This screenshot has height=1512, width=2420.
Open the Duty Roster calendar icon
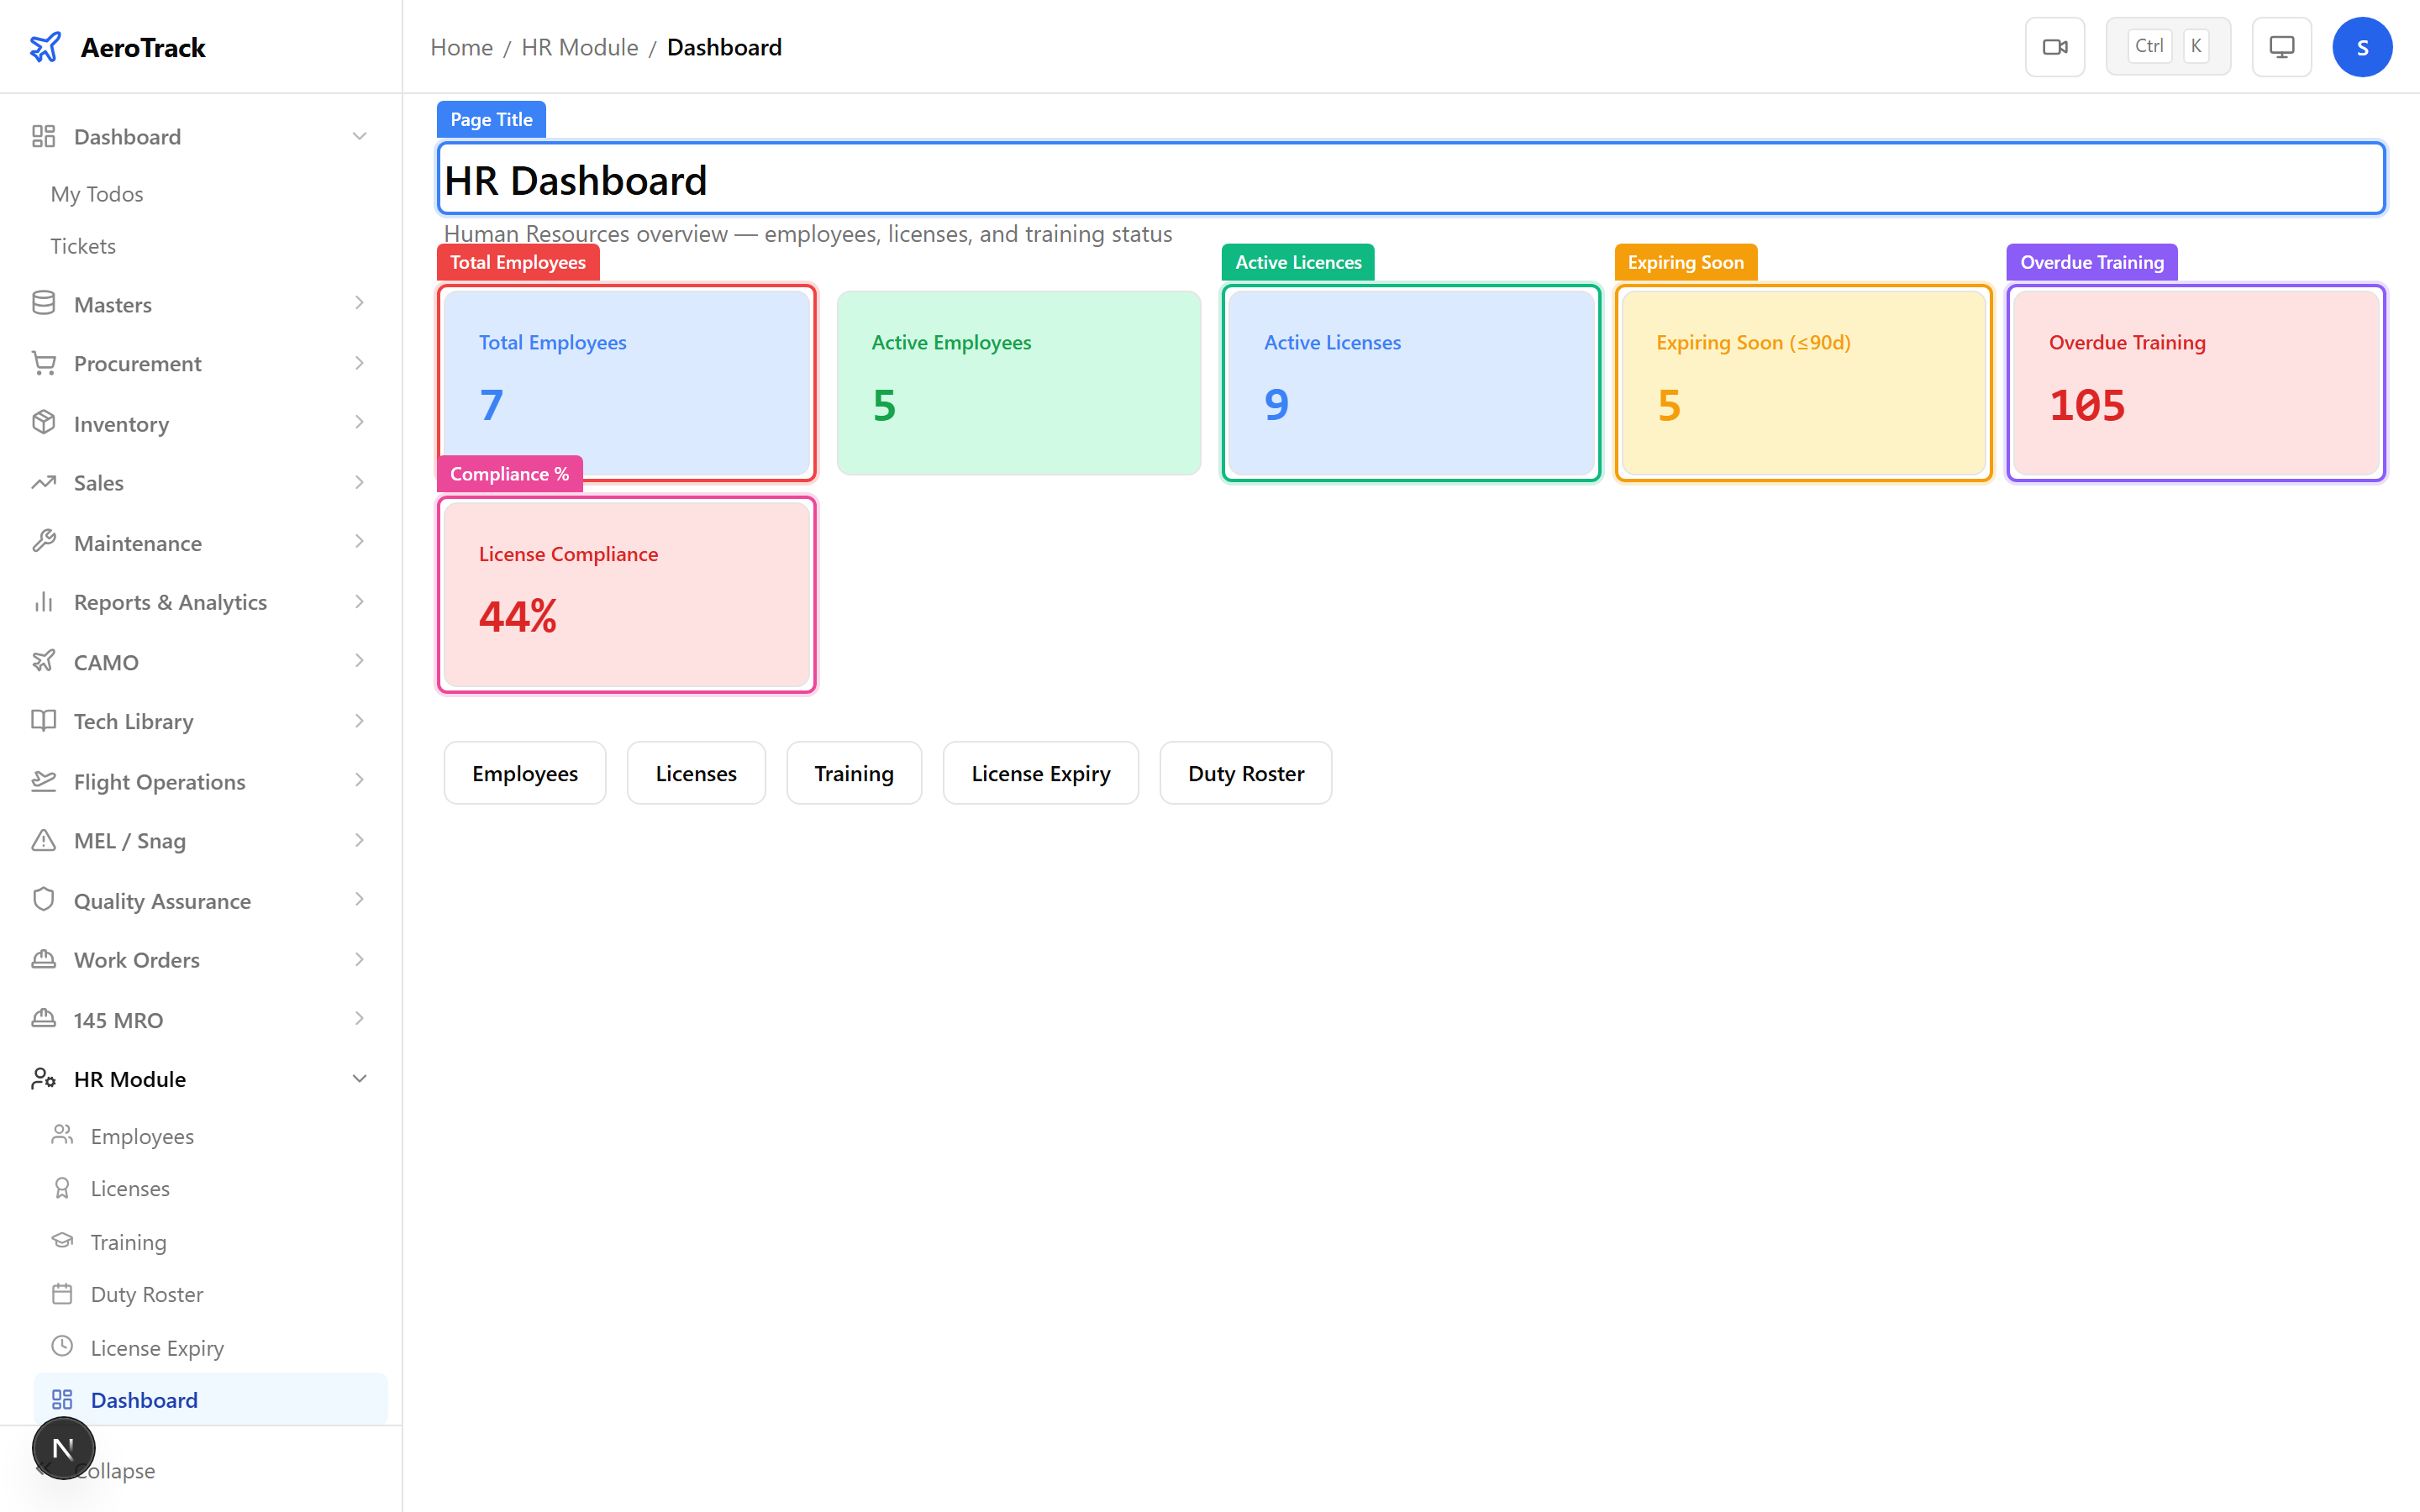63,1294
